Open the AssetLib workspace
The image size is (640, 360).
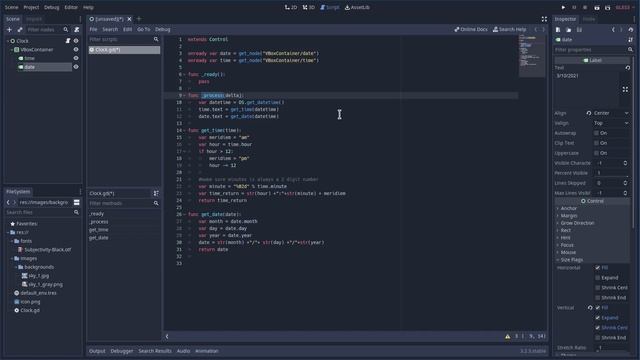[357, 7]
